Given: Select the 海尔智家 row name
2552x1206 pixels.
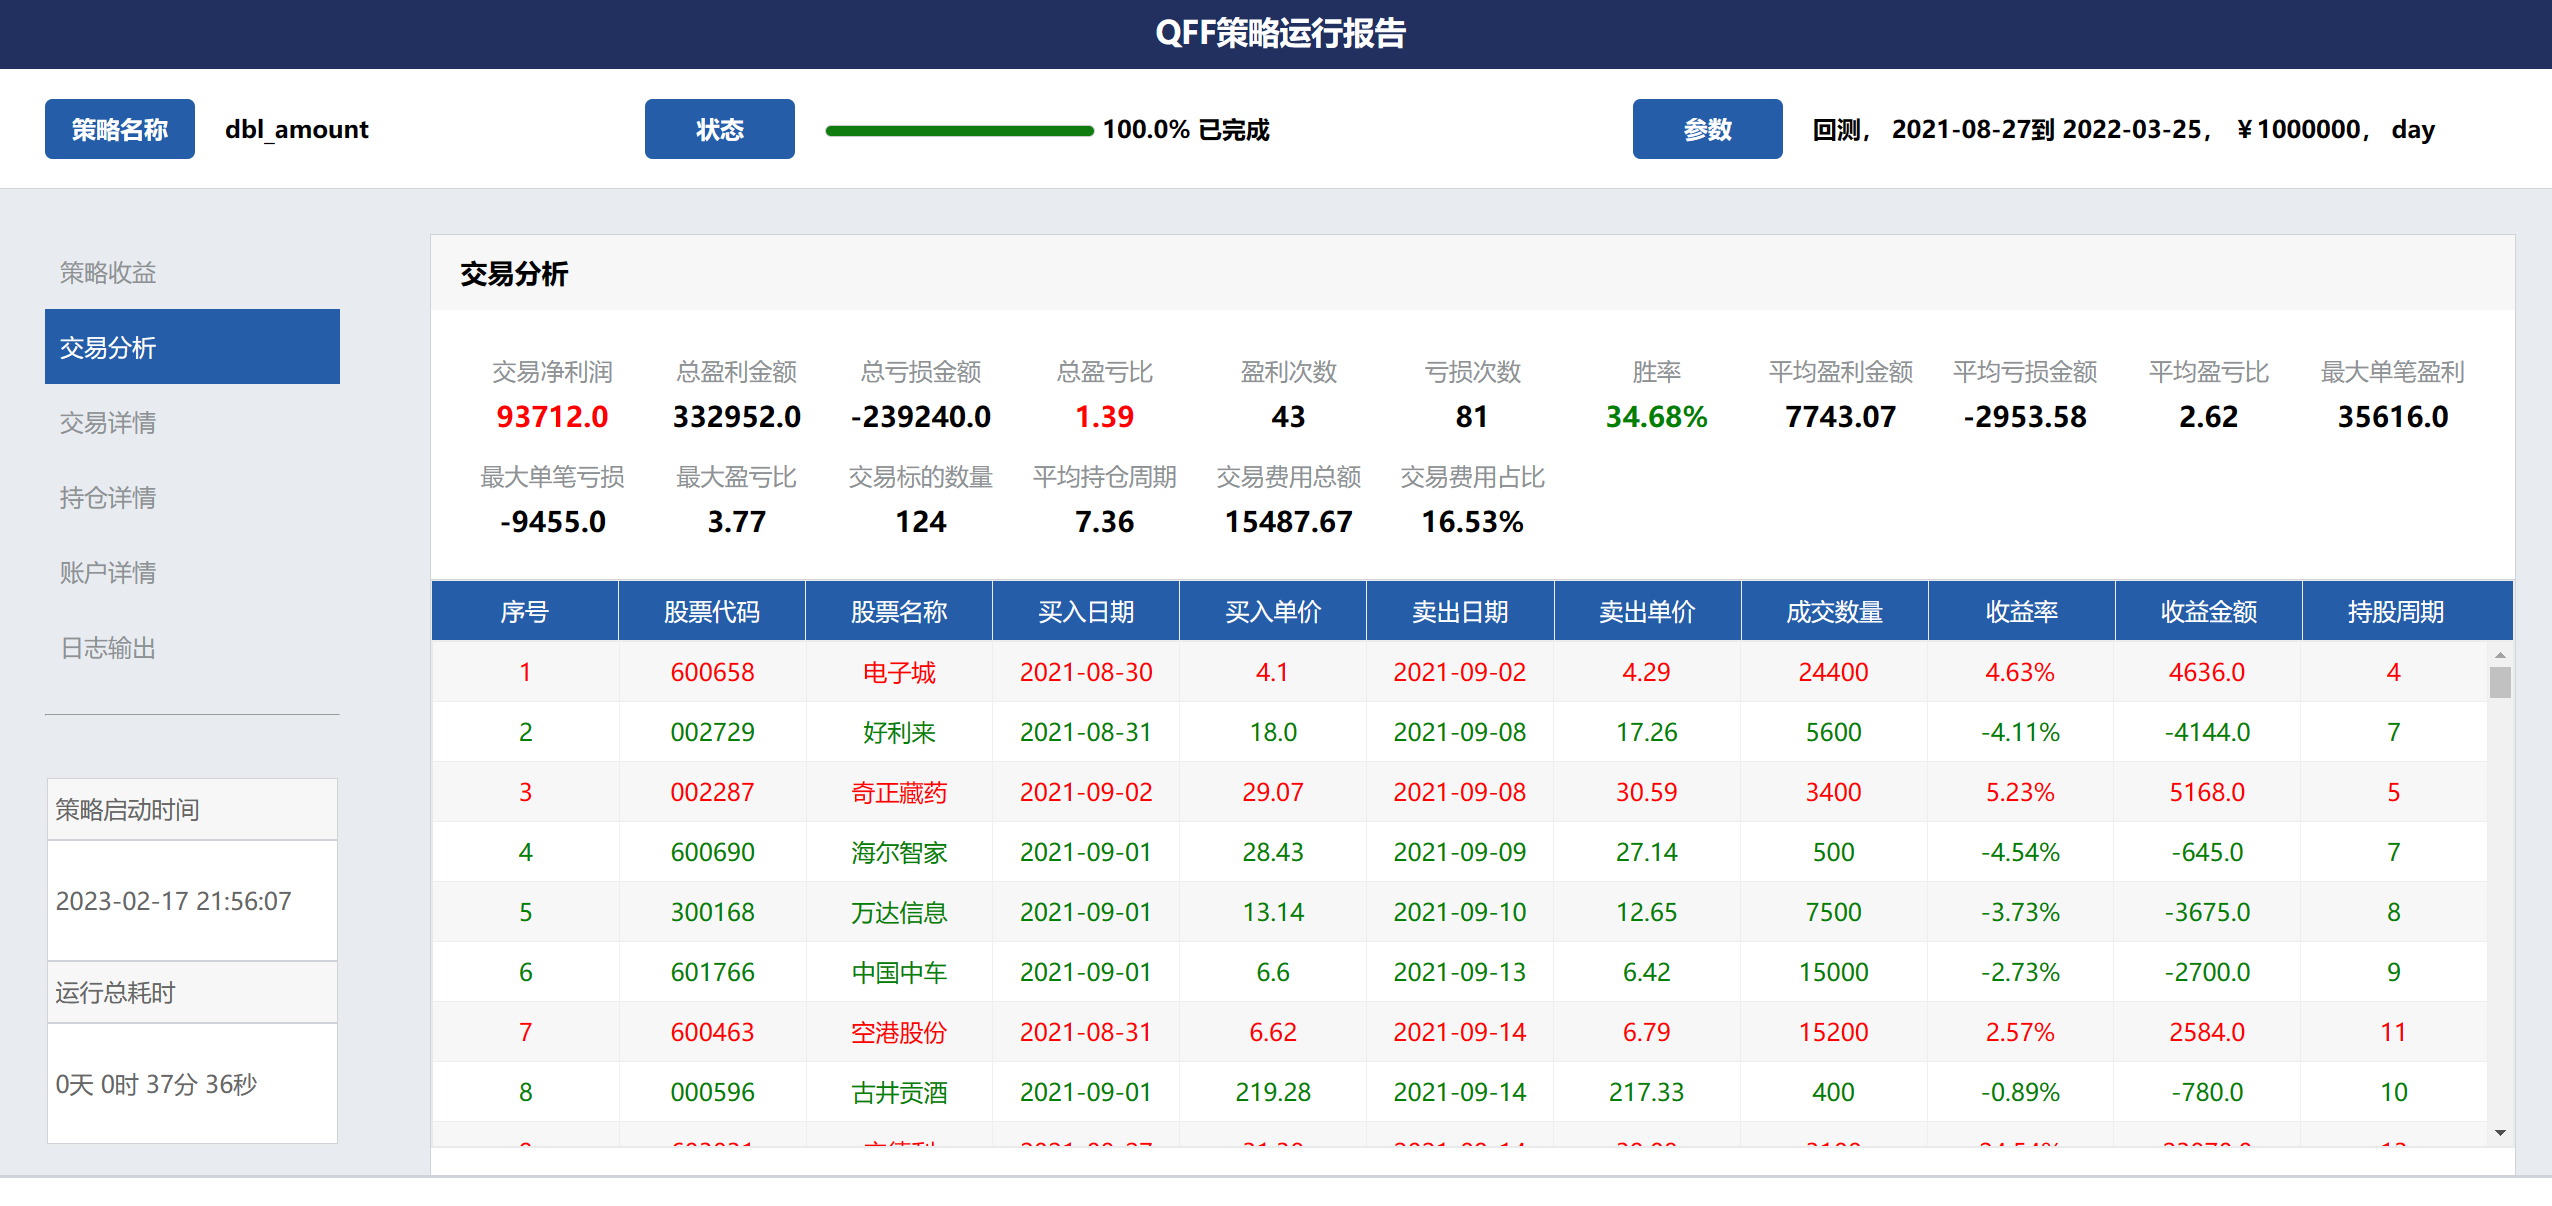Looking at the screenshot, I should [x=899, y=852].
